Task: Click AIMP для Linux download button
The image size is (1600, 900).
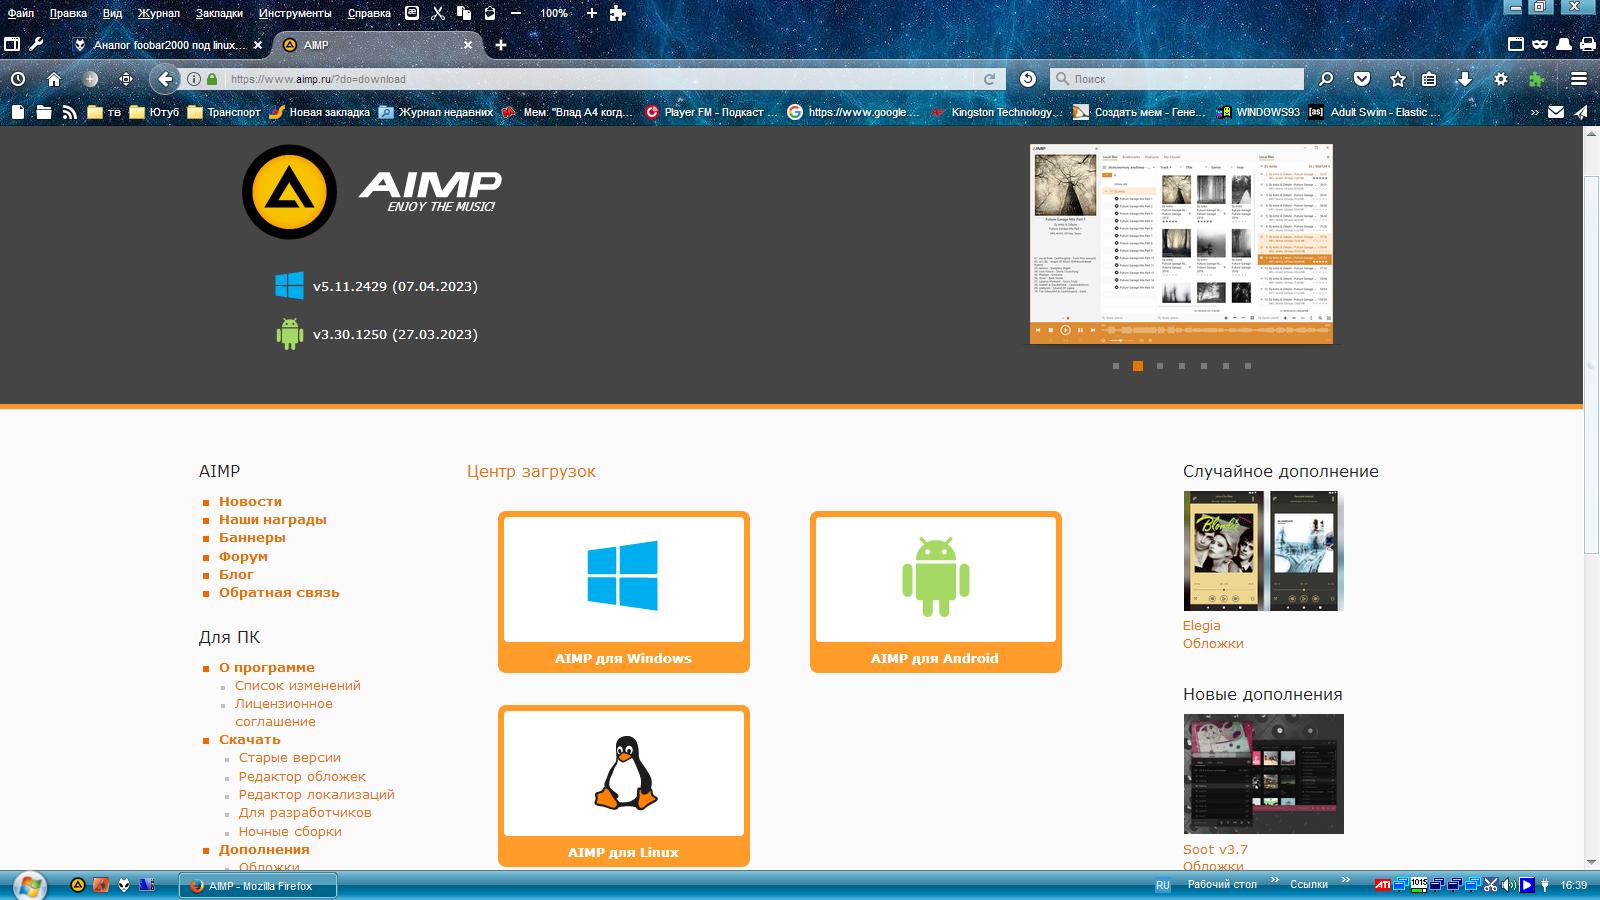Action: 623,786
